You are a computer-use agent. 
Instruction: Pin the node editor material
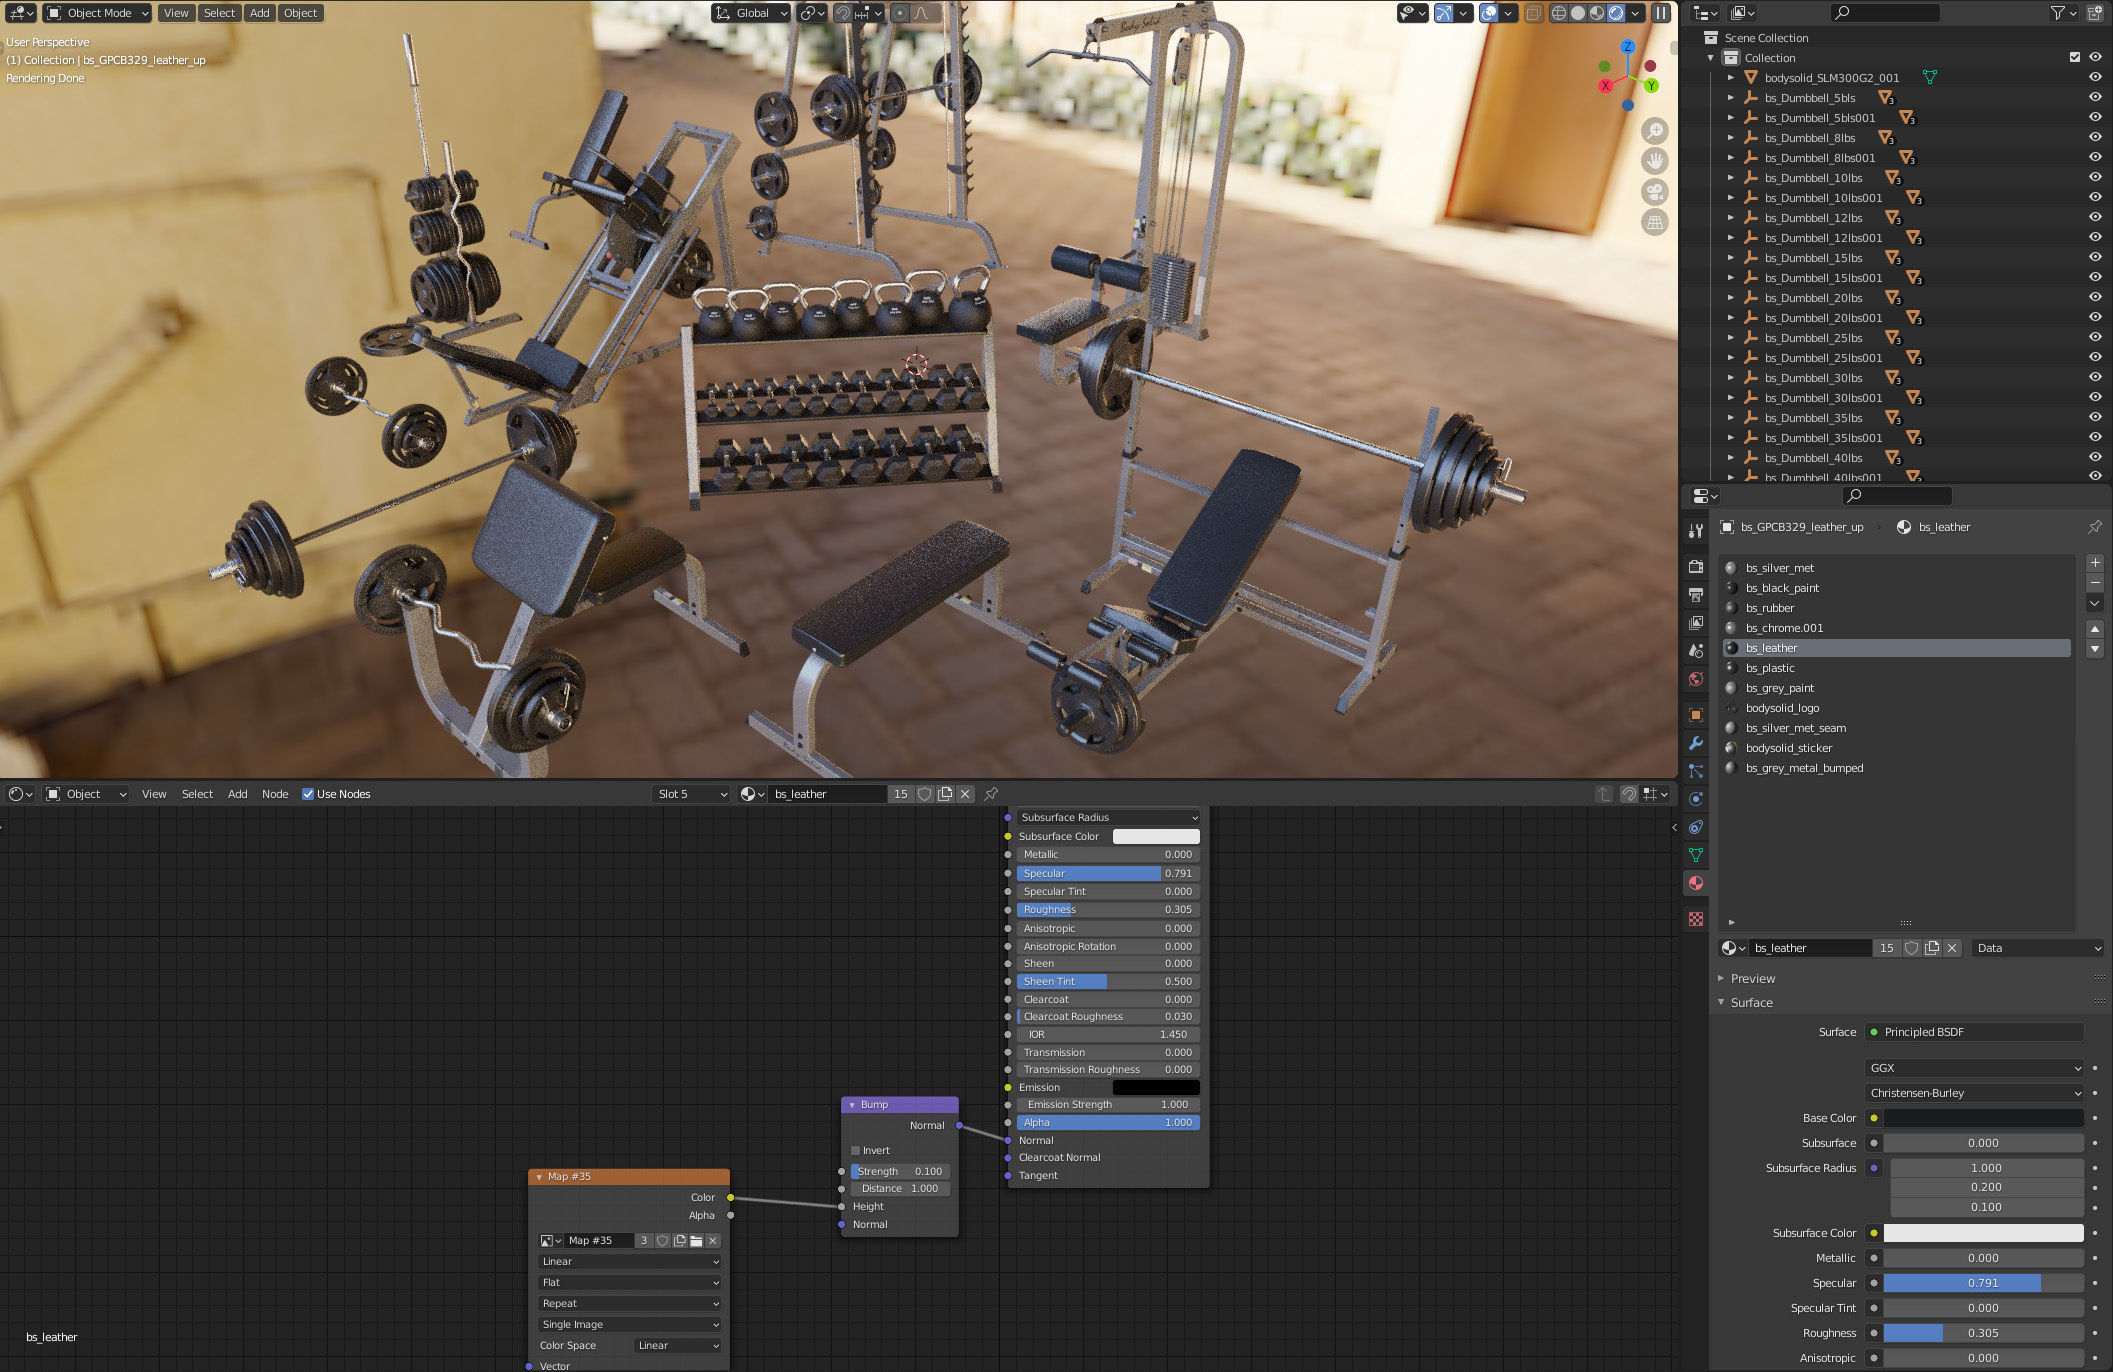coord(991,794)
